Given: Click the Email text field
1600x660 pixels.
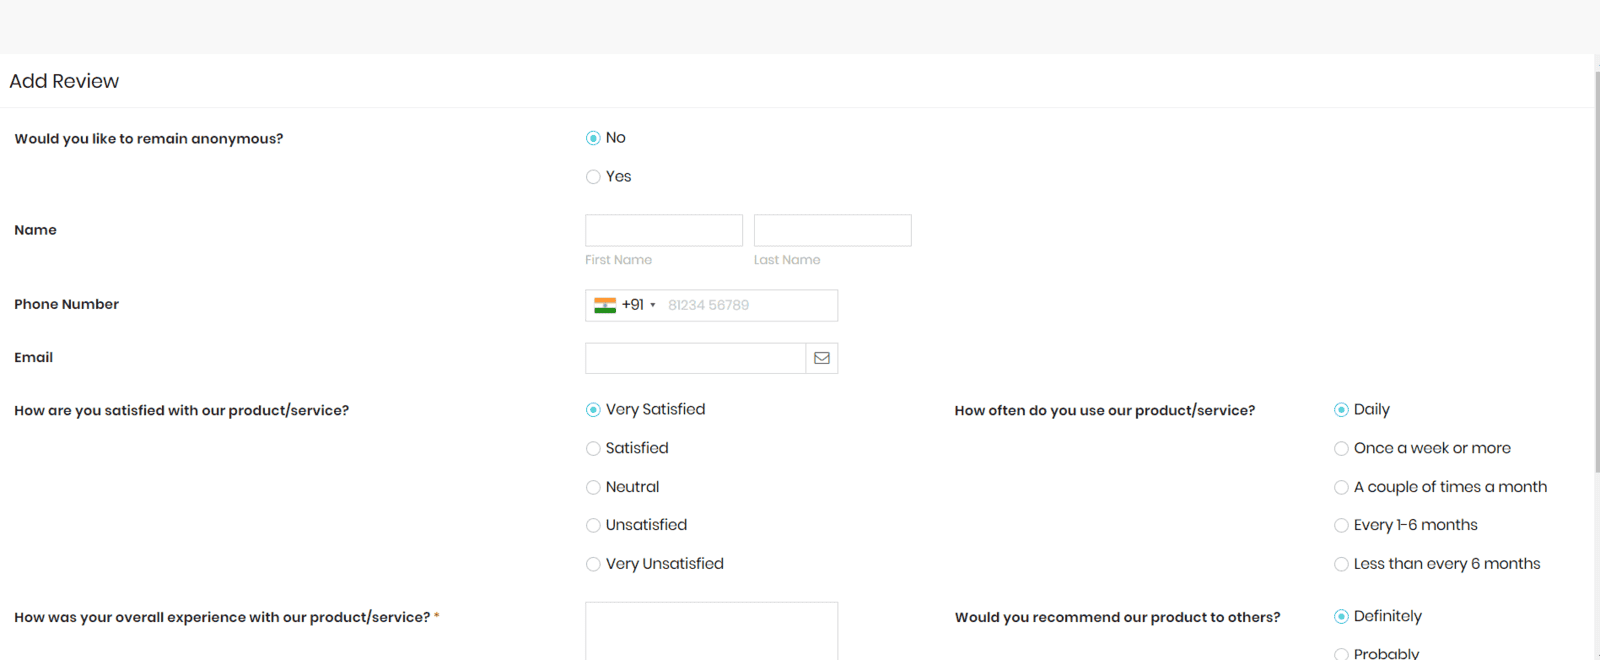Looking at the screenshot, I should click(696, 358).
